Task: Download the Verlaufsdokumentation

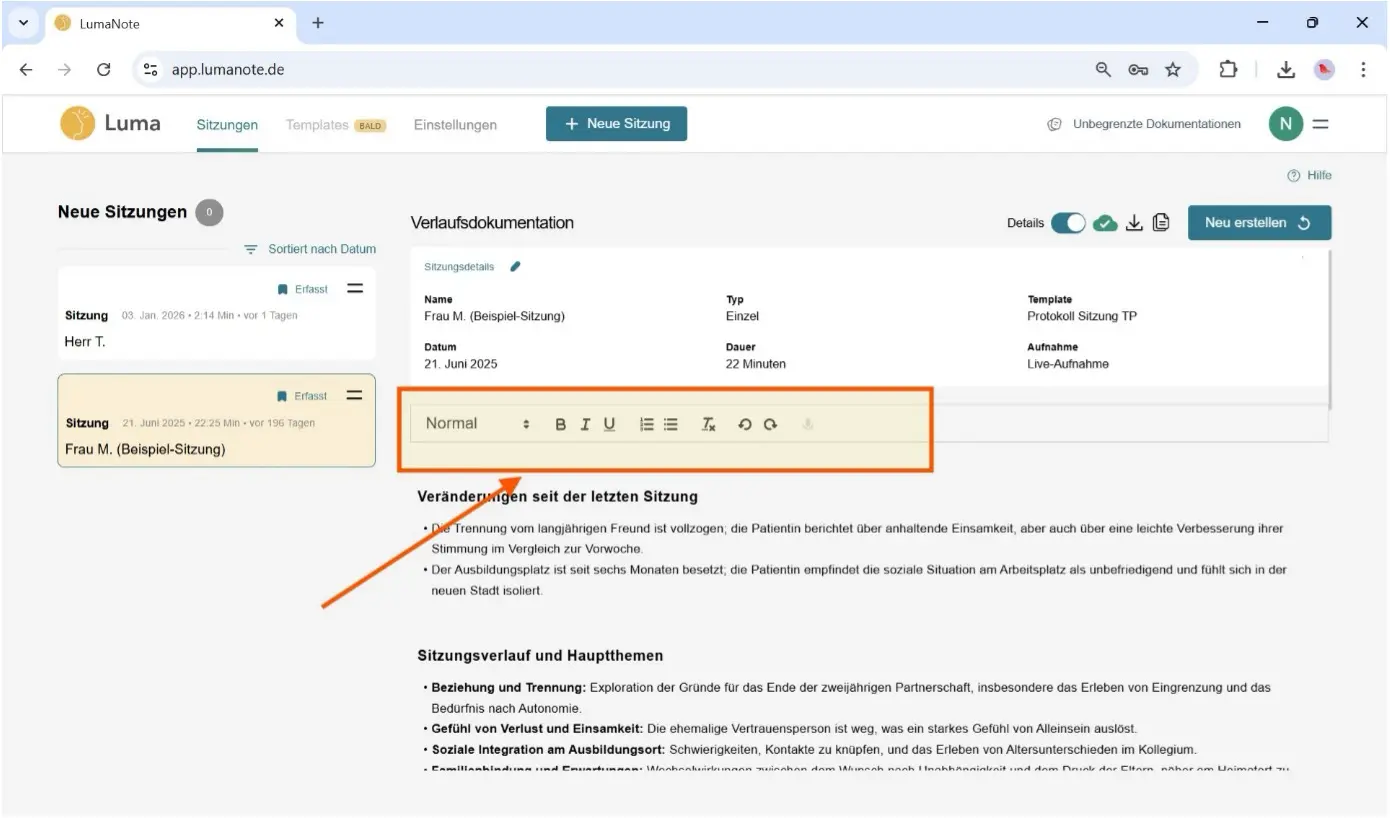Action: pos(1134,223)
